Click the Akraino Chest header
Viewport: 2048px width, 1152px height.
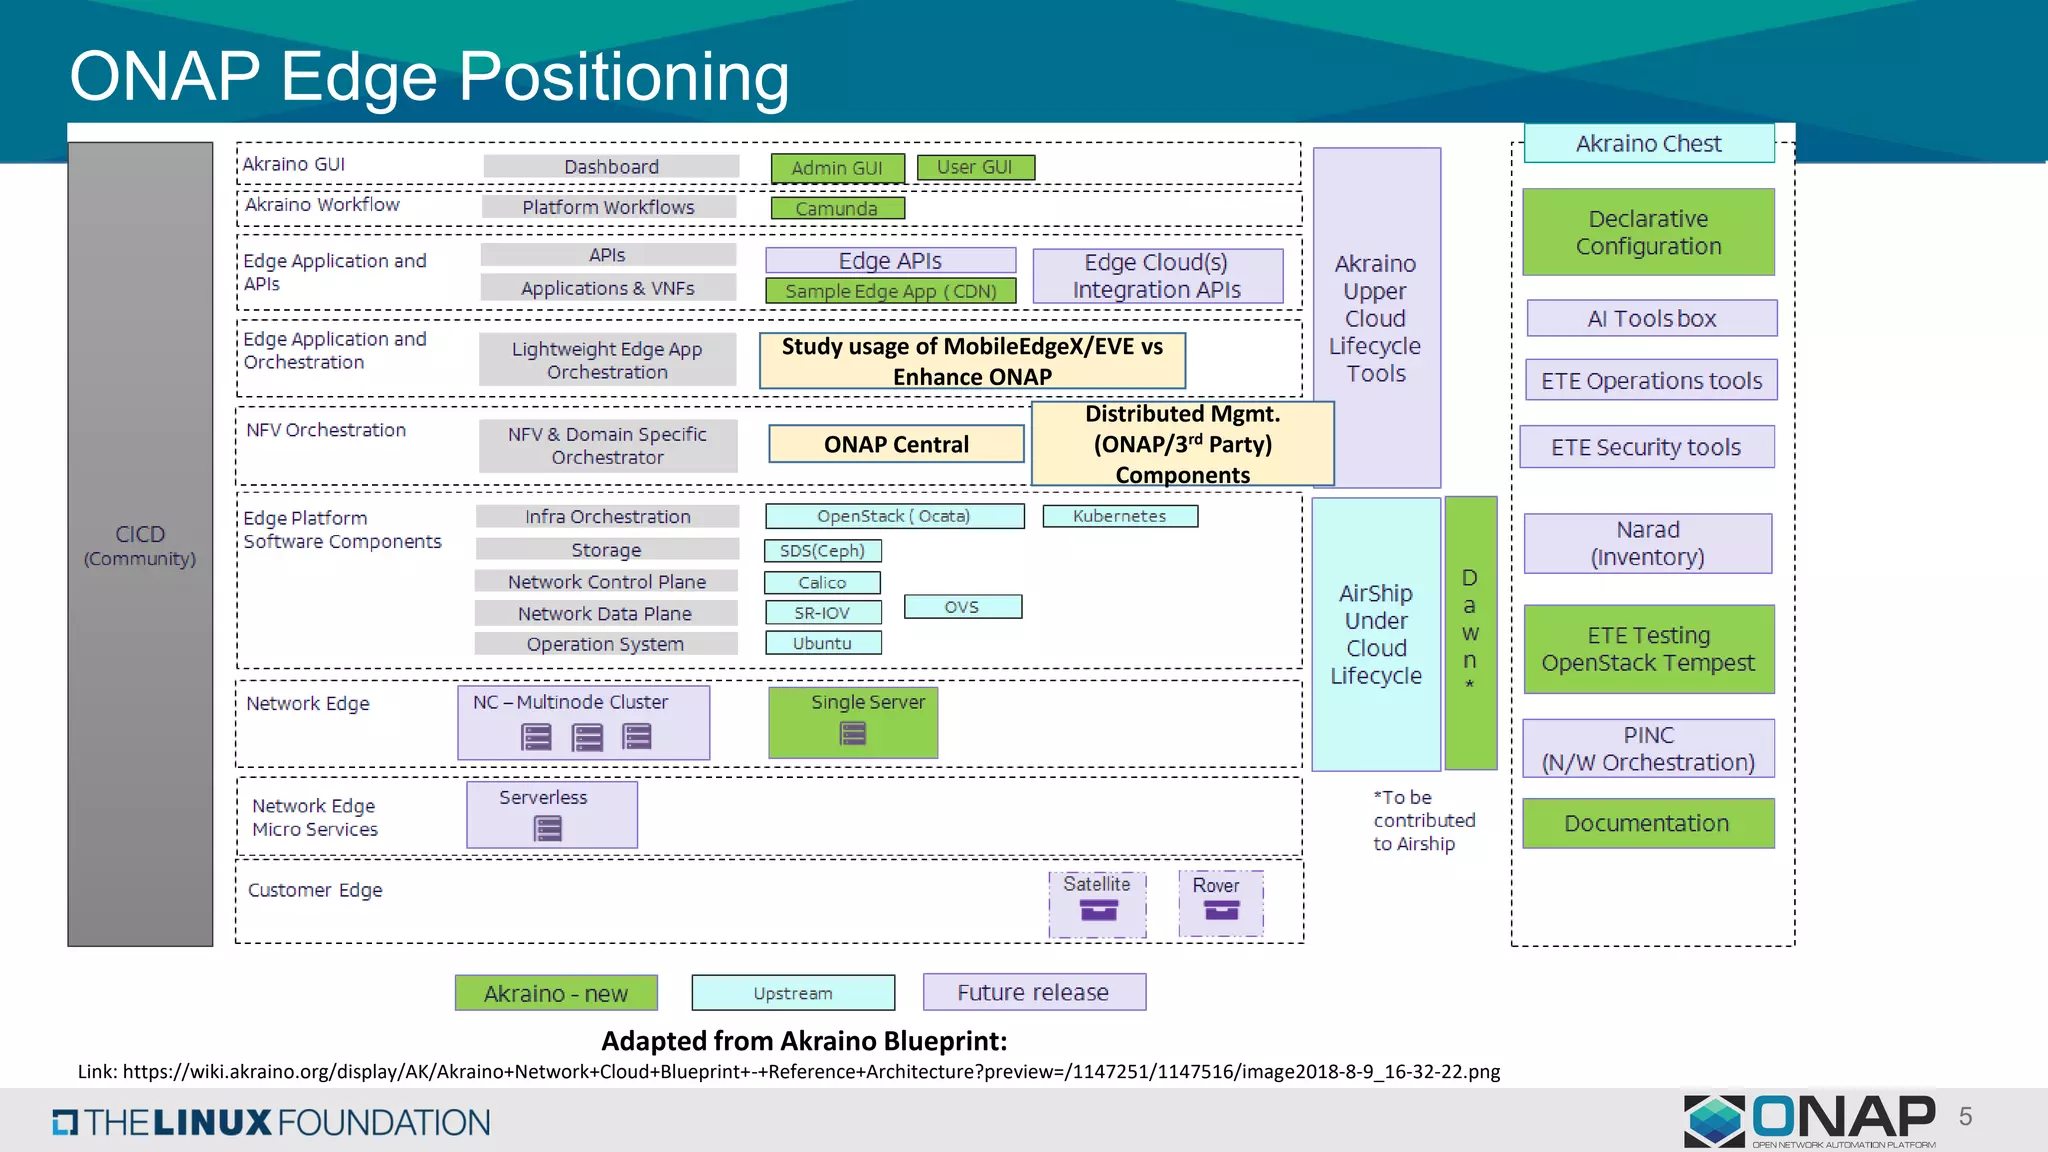(1648, 144)
